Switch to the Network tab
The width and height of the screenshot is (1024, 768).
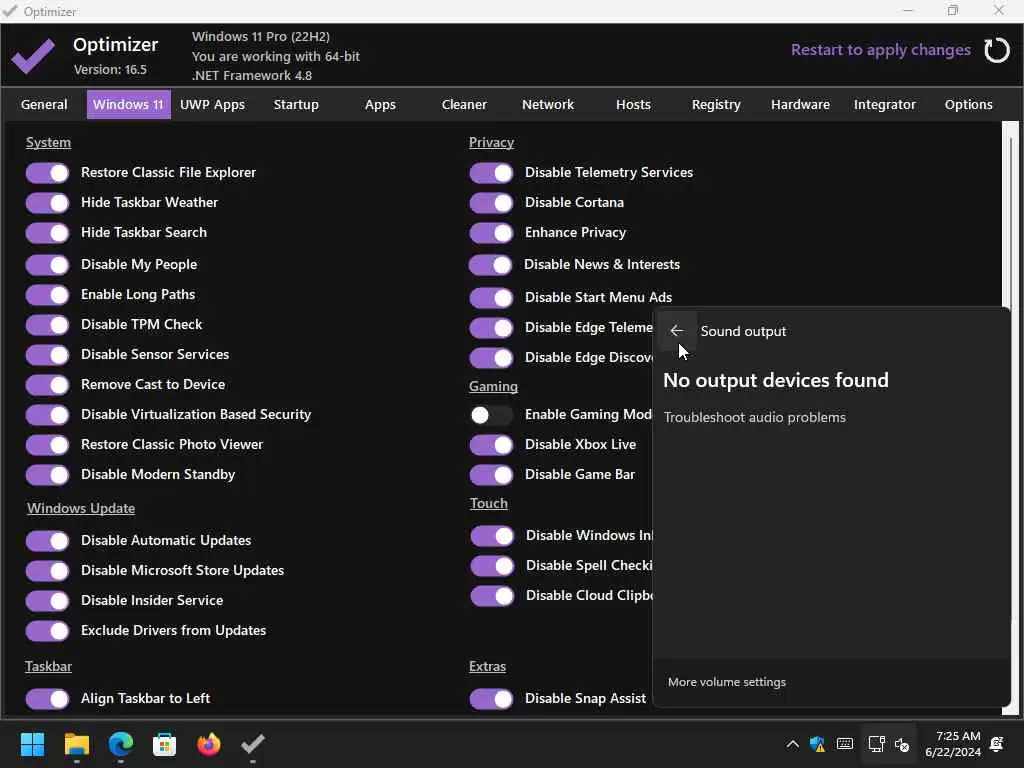(x=548, y=104)
